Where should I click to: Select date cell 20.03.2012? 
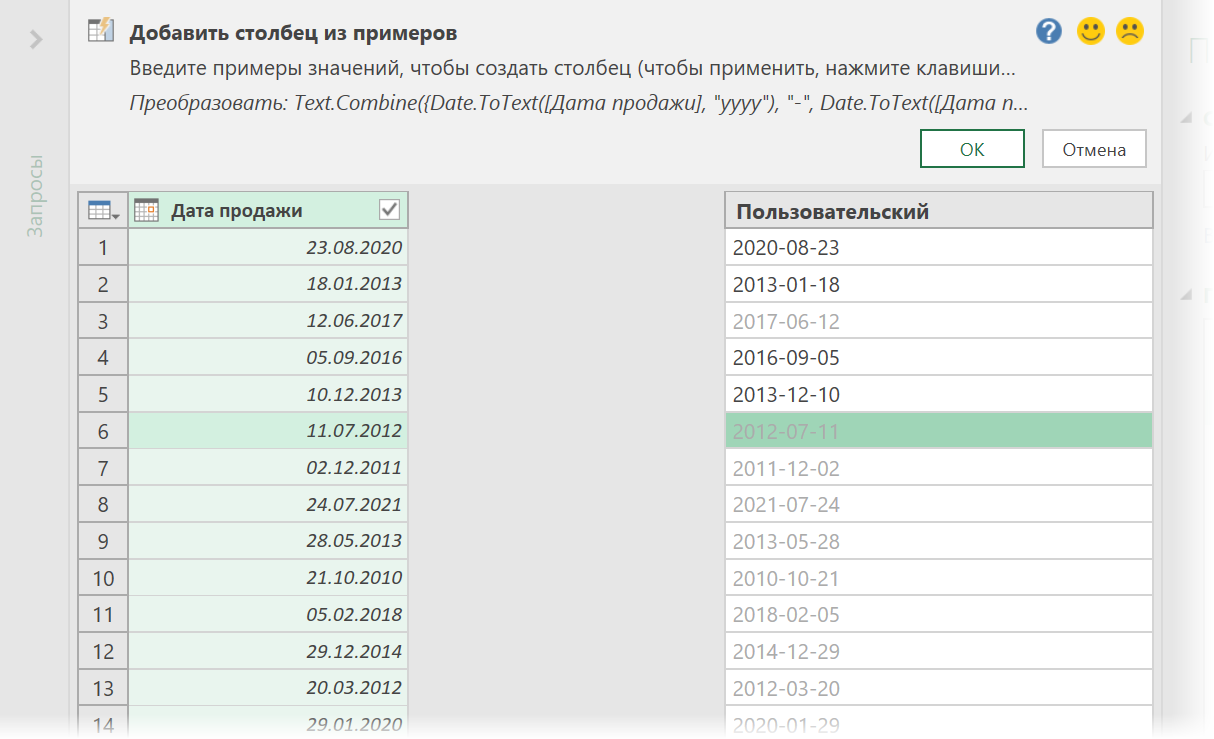tap(268, 688)
